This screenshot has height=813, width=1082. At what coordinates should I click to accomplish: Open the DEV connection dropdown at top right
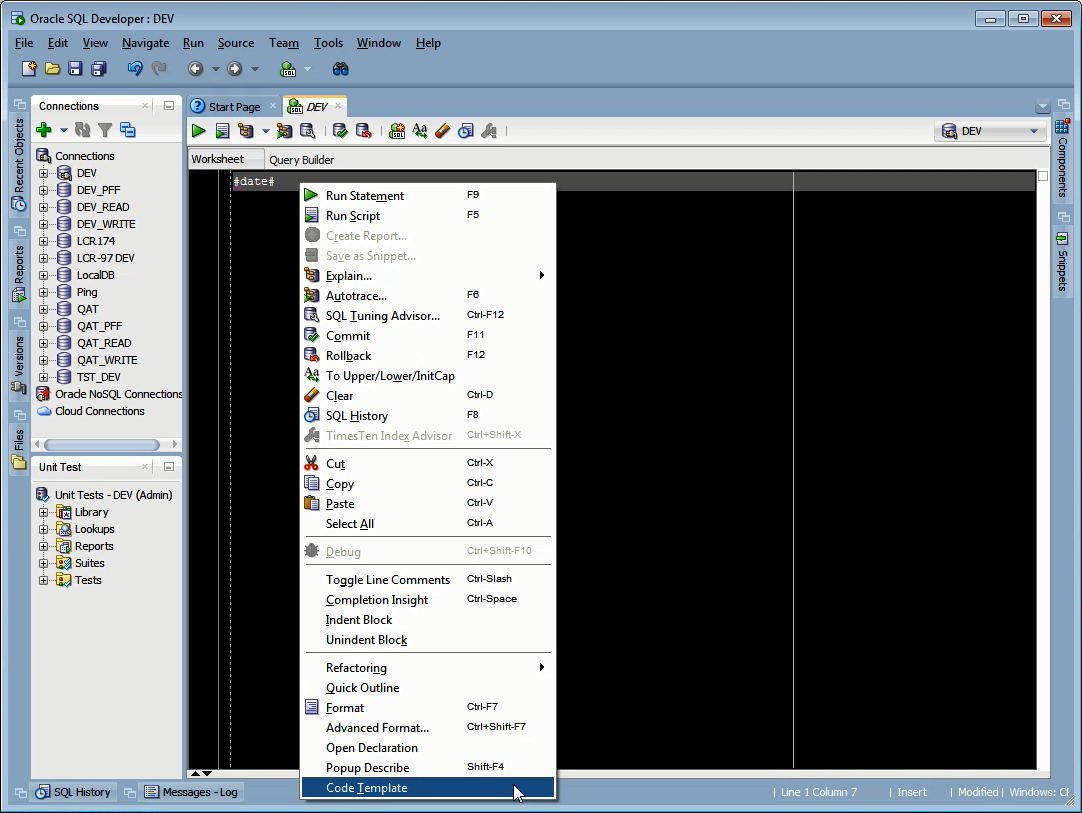[990, 131]
